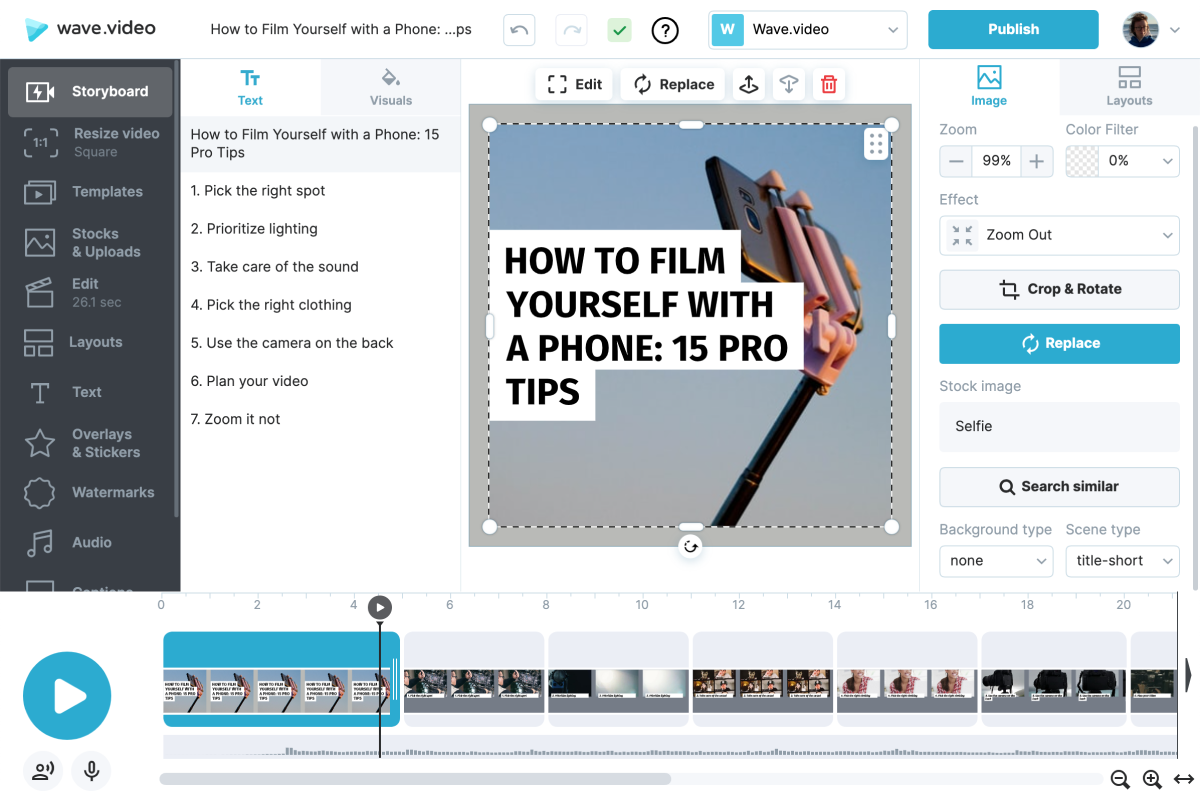Open the help question mark icon
This screenshot has width=1200, height=800.
coord(665,30)
